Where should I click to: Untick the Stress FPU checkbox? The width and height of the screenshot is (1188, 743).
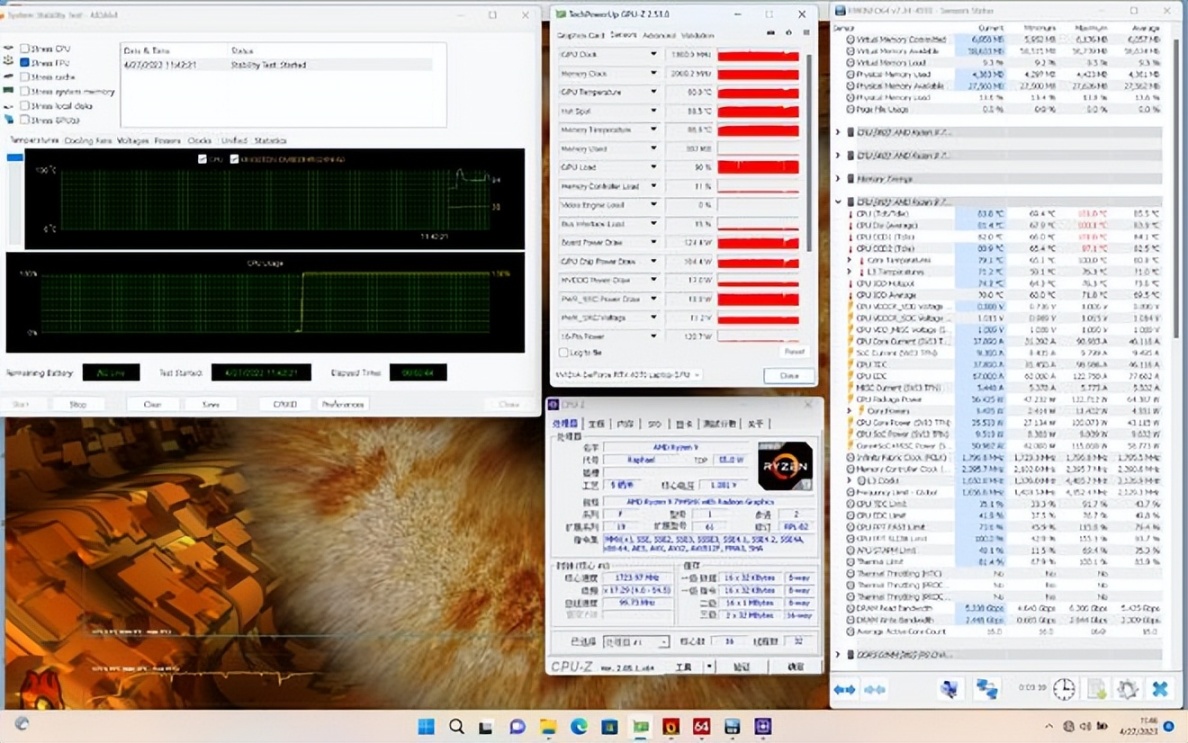25,63
